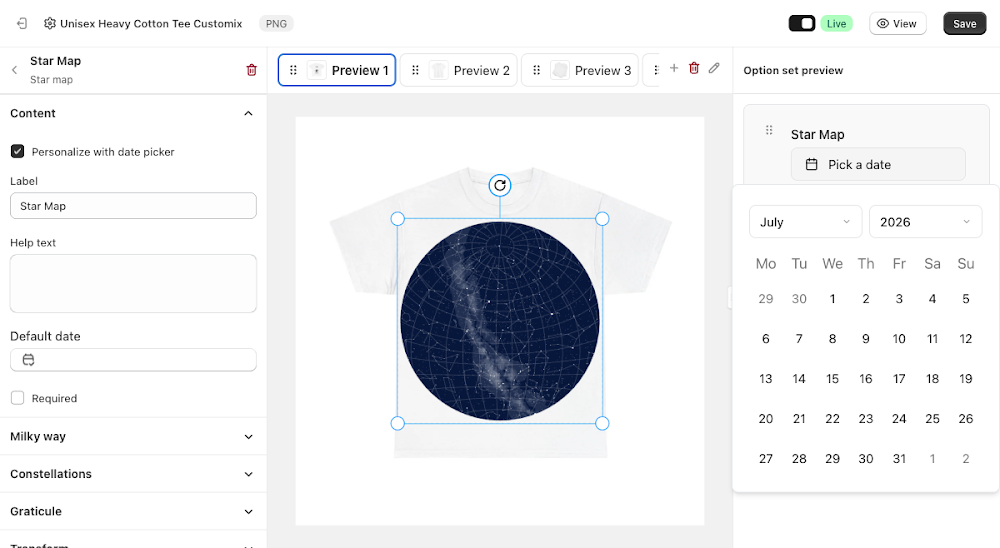Click the drag handle on Preview 1 tab
This screenshot has height=548, width=1000.
click(x=293, y=70)
